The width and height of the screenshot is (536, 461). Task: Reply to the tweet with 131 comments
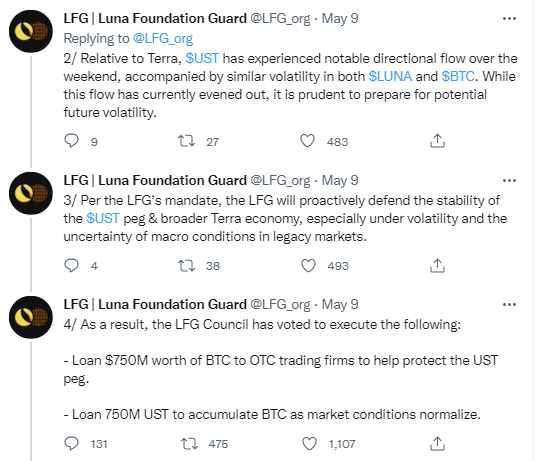(x=71, y=444)
